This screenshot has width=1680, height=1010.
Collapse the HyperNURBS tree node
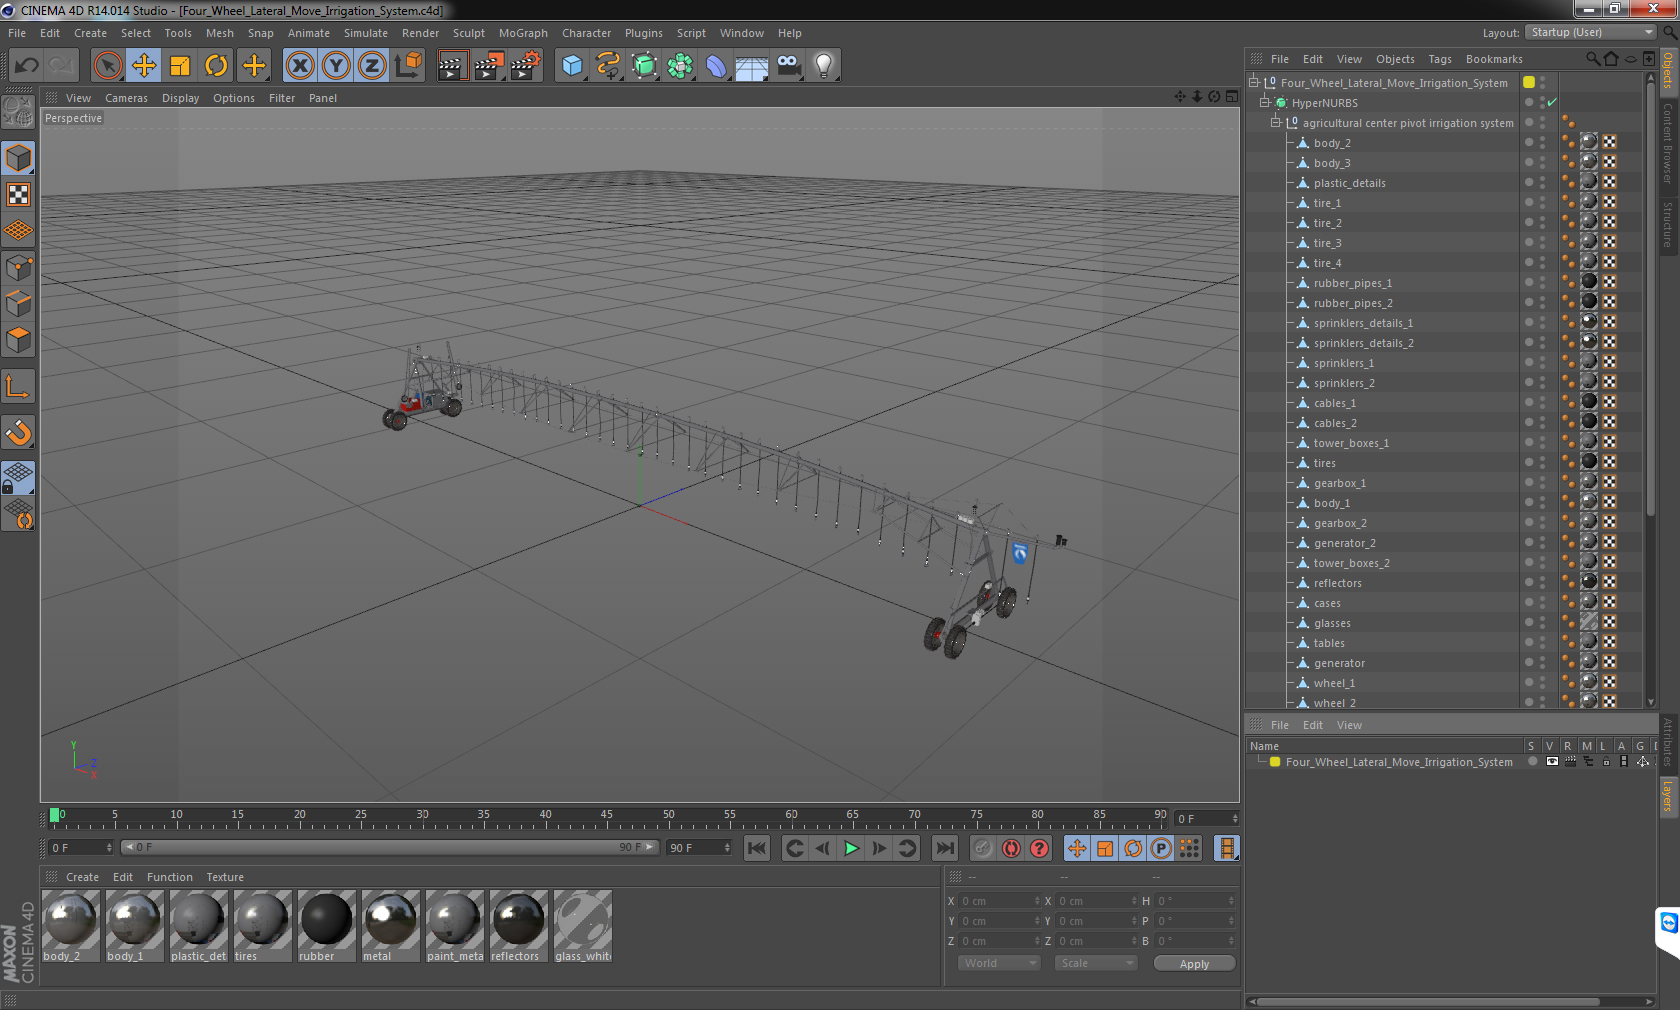[1264, 102]
